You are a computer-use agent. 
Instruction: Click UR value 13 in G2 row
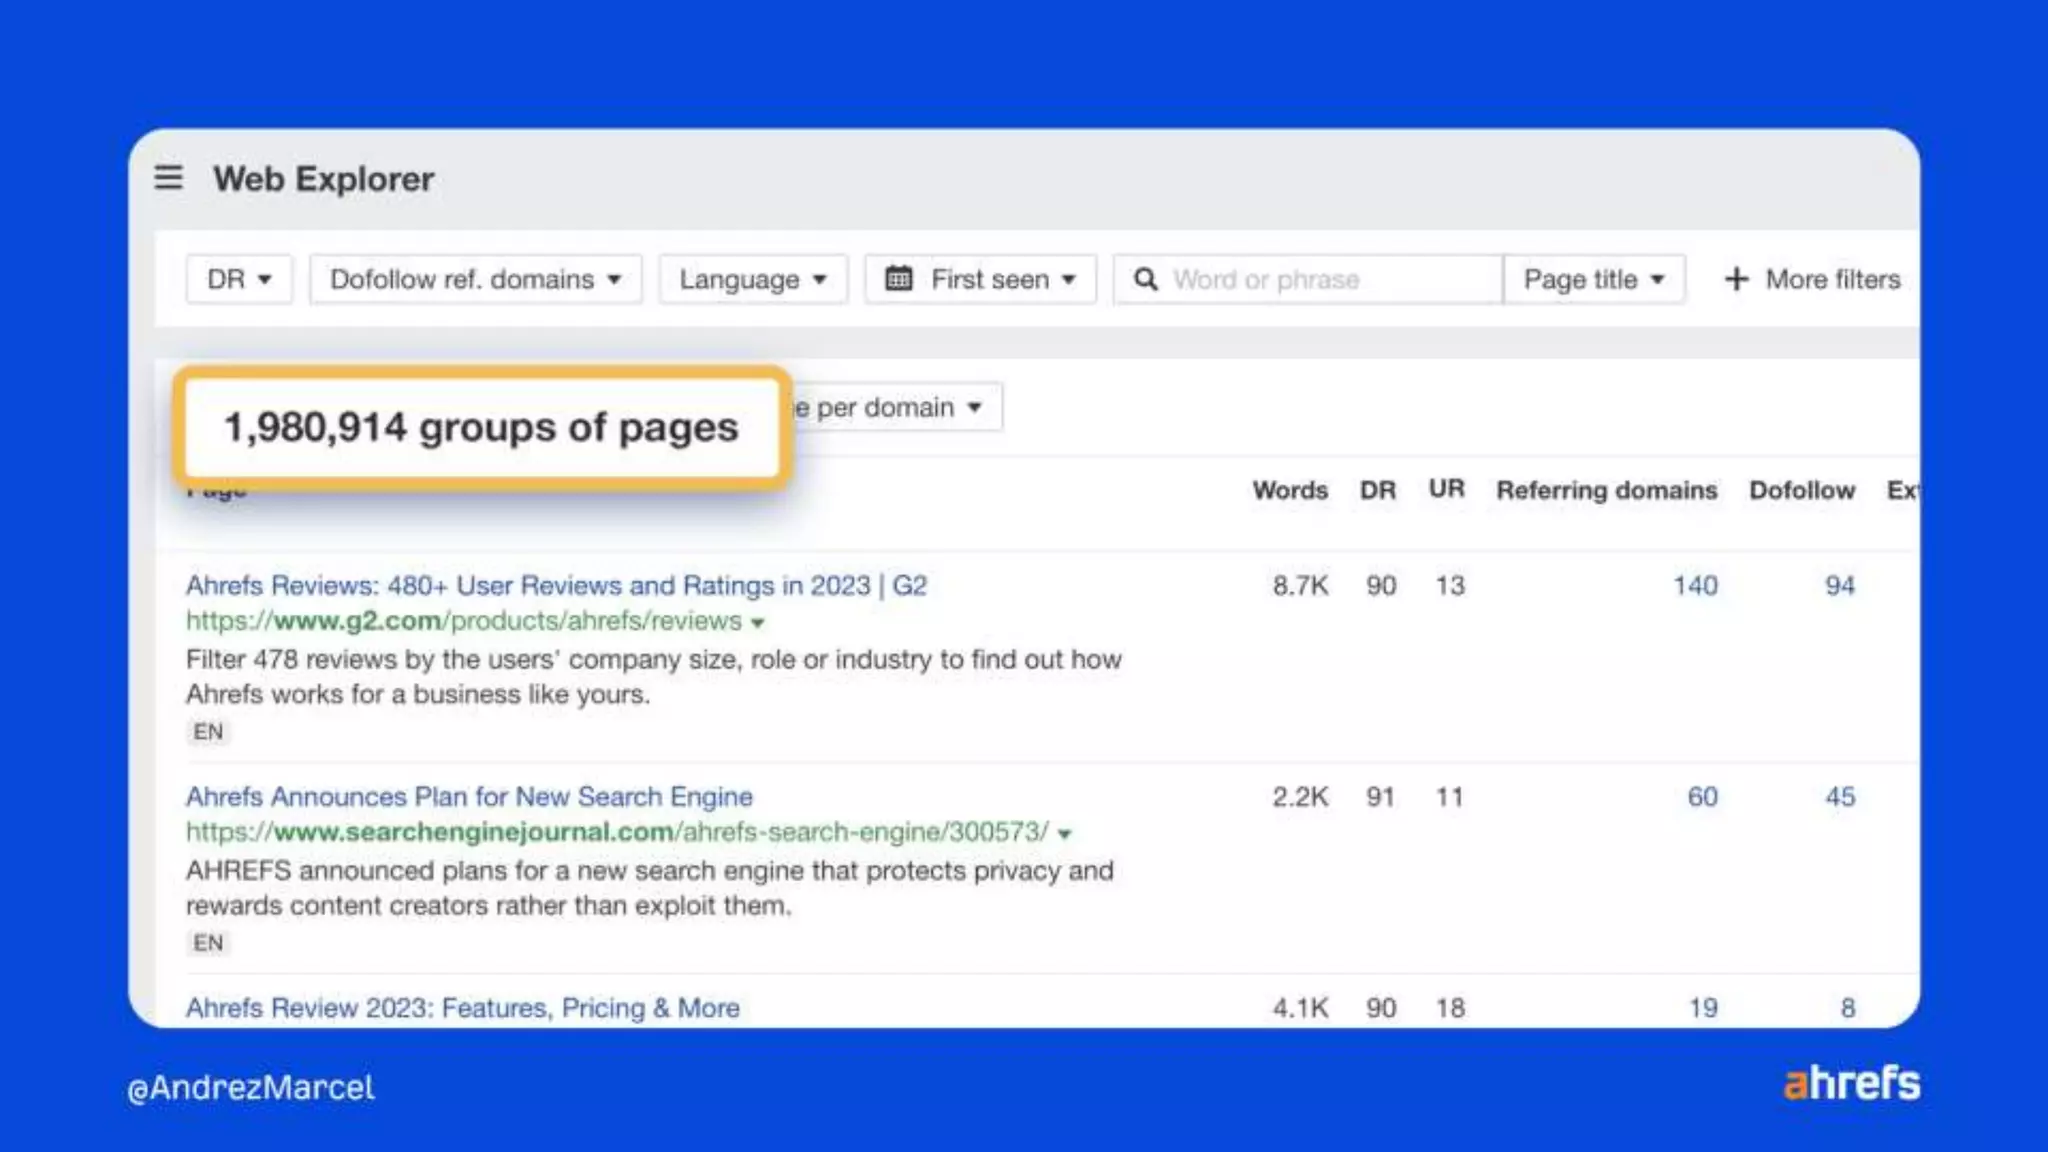click(x=1450, y=585)
